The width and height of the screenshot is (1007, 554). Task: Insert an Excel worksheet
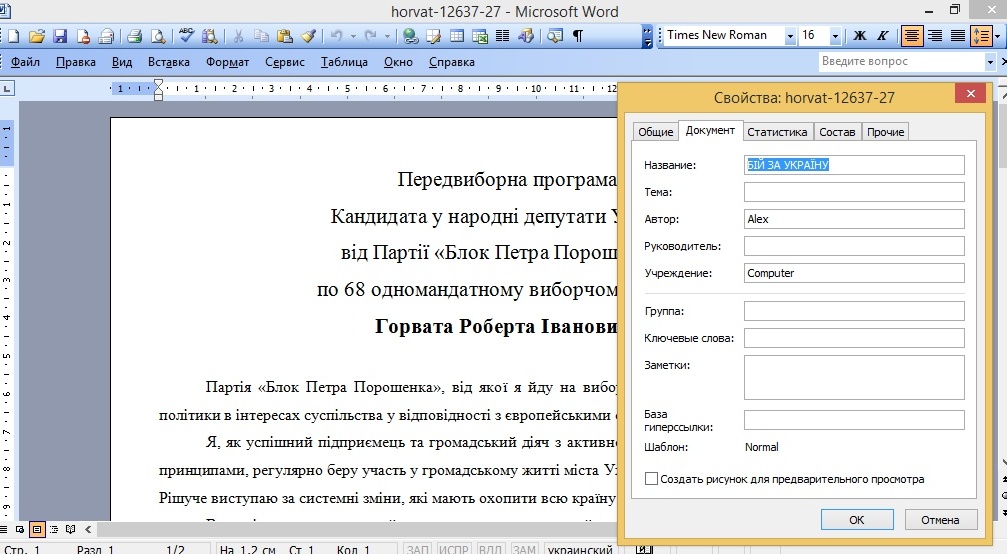click(480, 36)
